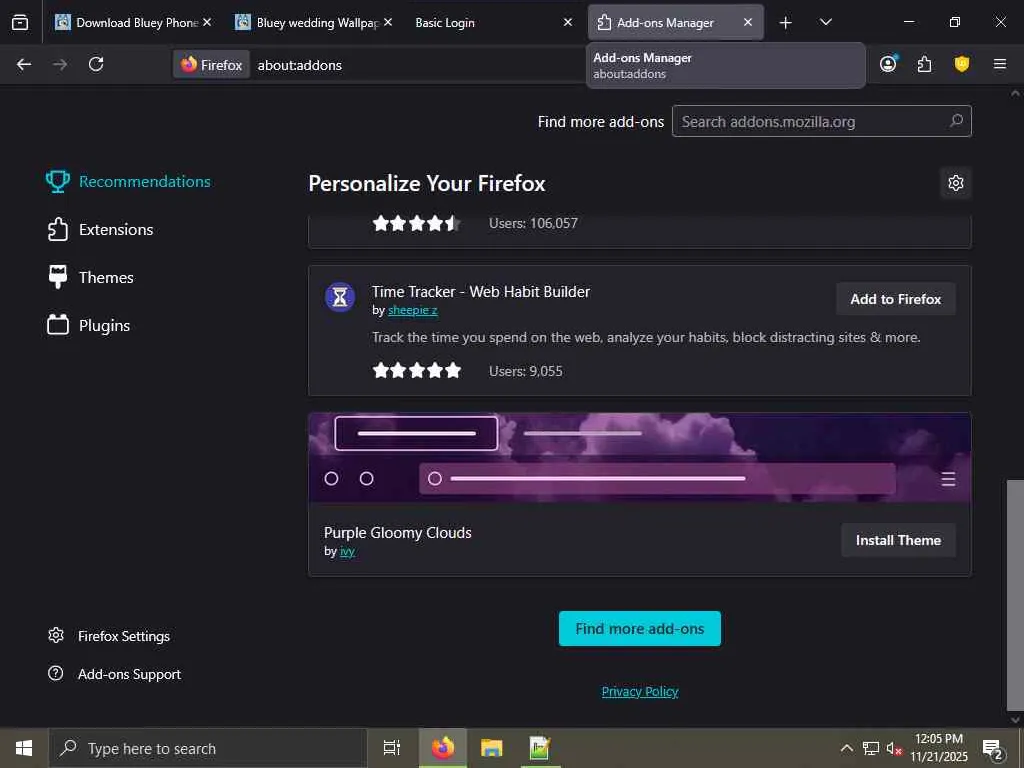Open the Notepad++ taskbar icon

[x=539, y=748]
